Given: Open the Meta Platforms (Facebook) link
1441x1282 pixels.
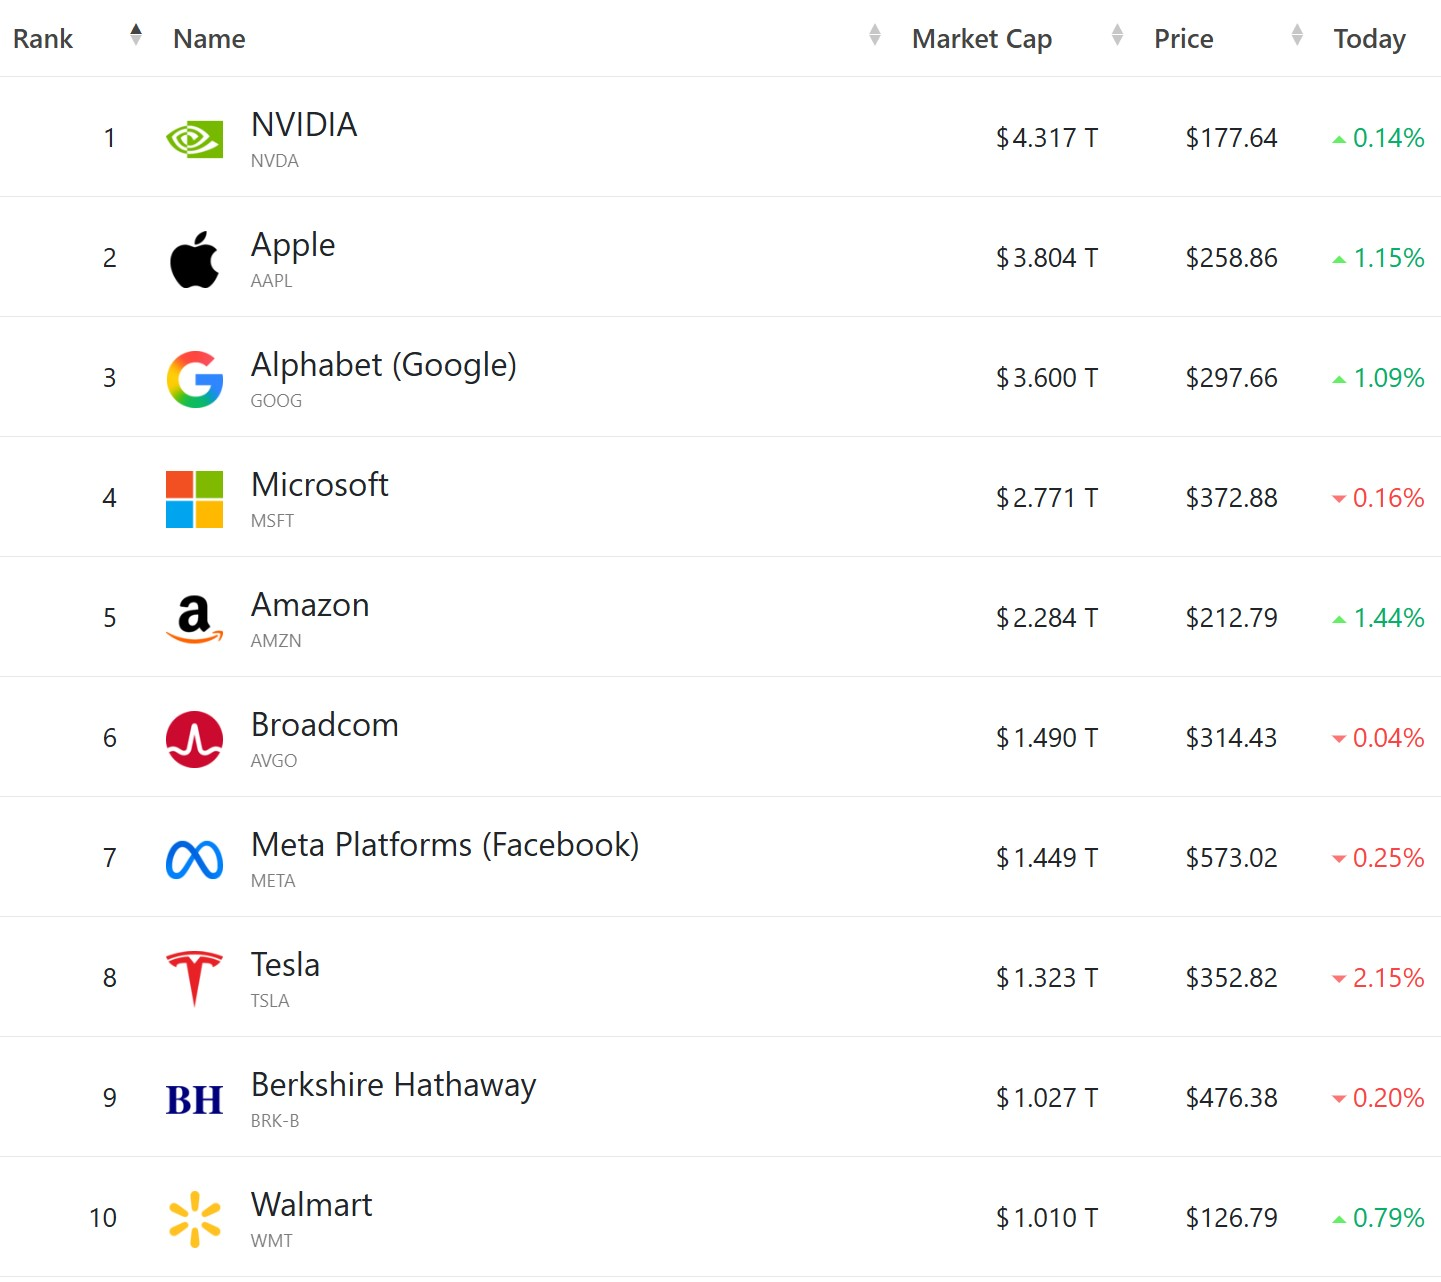Looking at the screenshot, I should click(444, 845).
